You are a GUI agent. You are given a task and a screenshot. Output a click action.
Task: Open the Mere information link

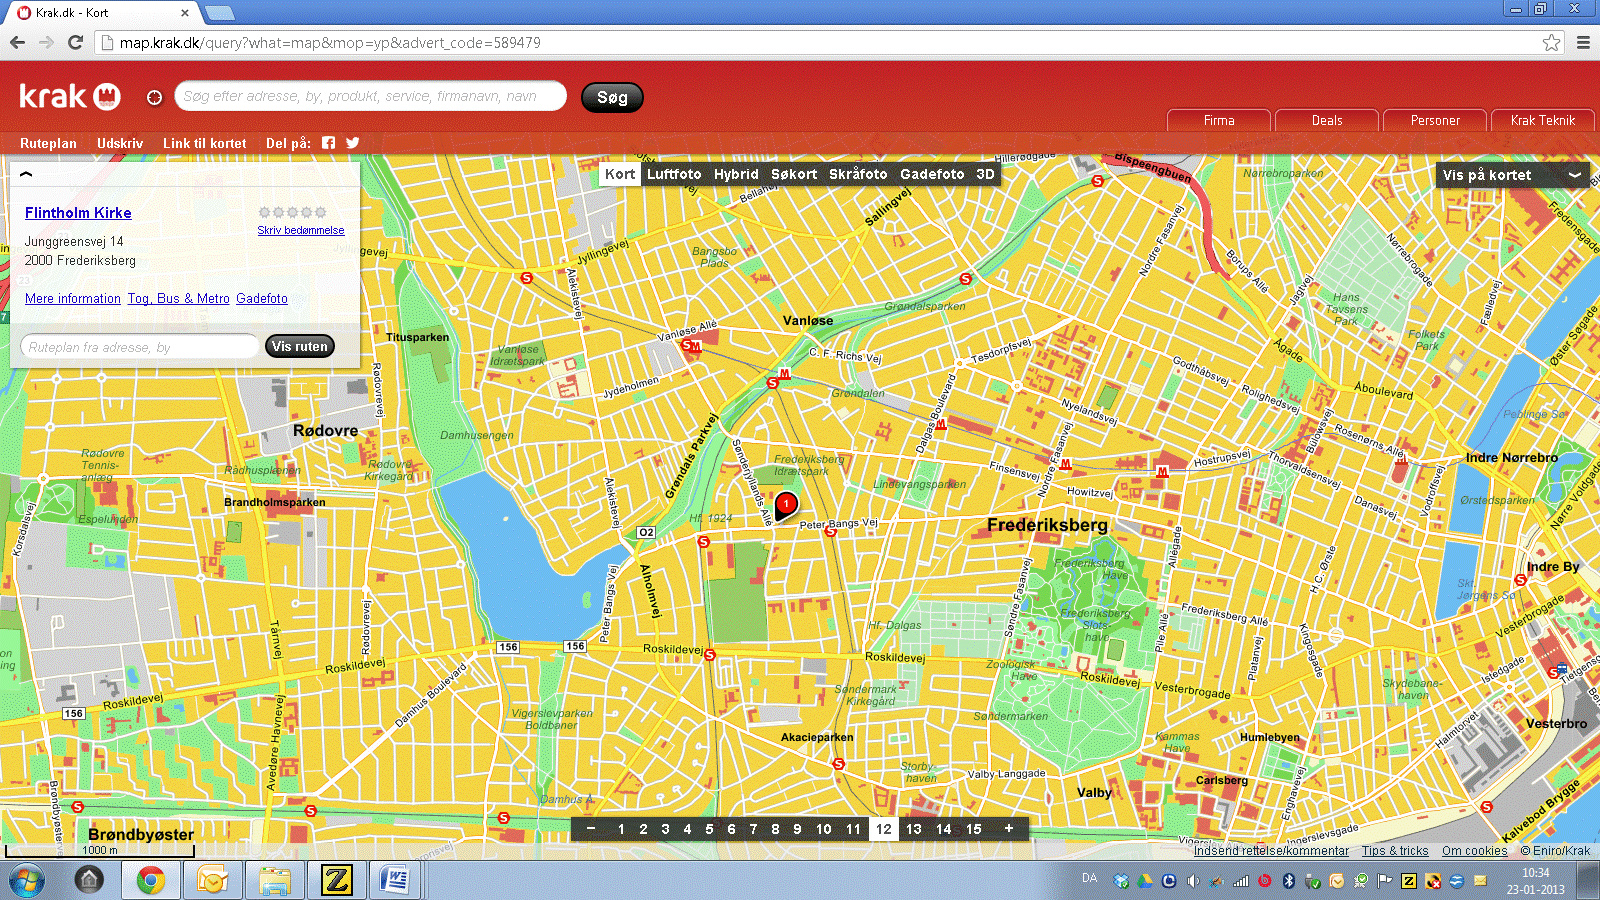[x=73, y=298]
